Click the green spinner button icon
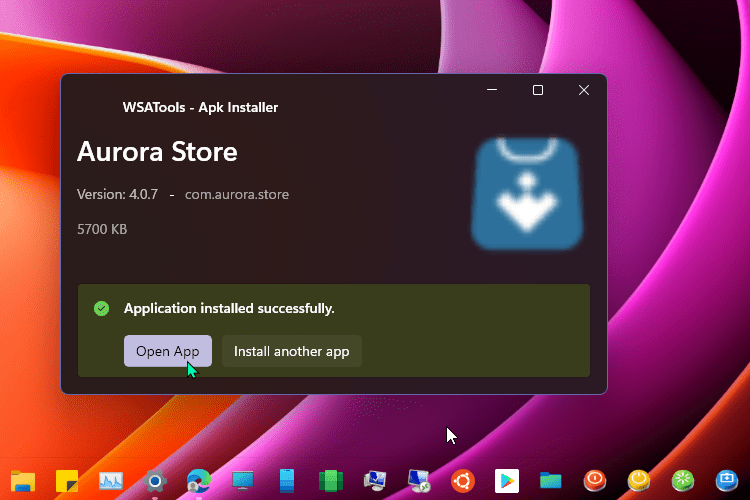This screenshot has width=750, height=500. point(683,480)
